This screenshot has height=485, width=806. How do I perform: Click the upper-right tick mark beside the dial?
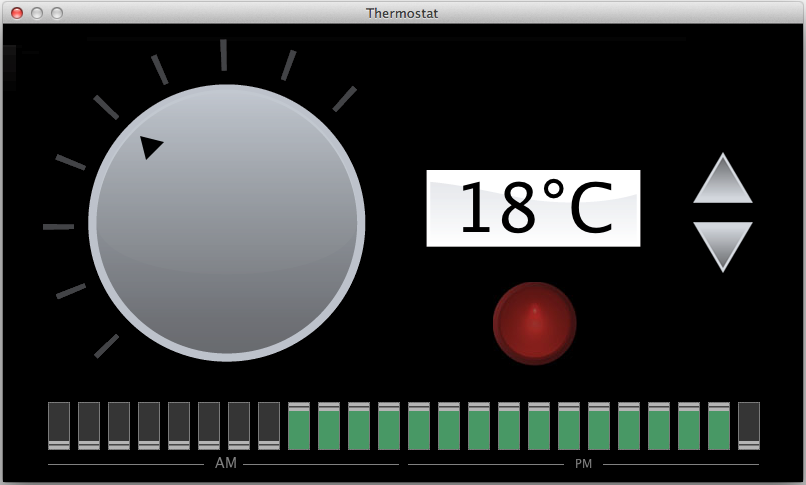coord(344,99)
